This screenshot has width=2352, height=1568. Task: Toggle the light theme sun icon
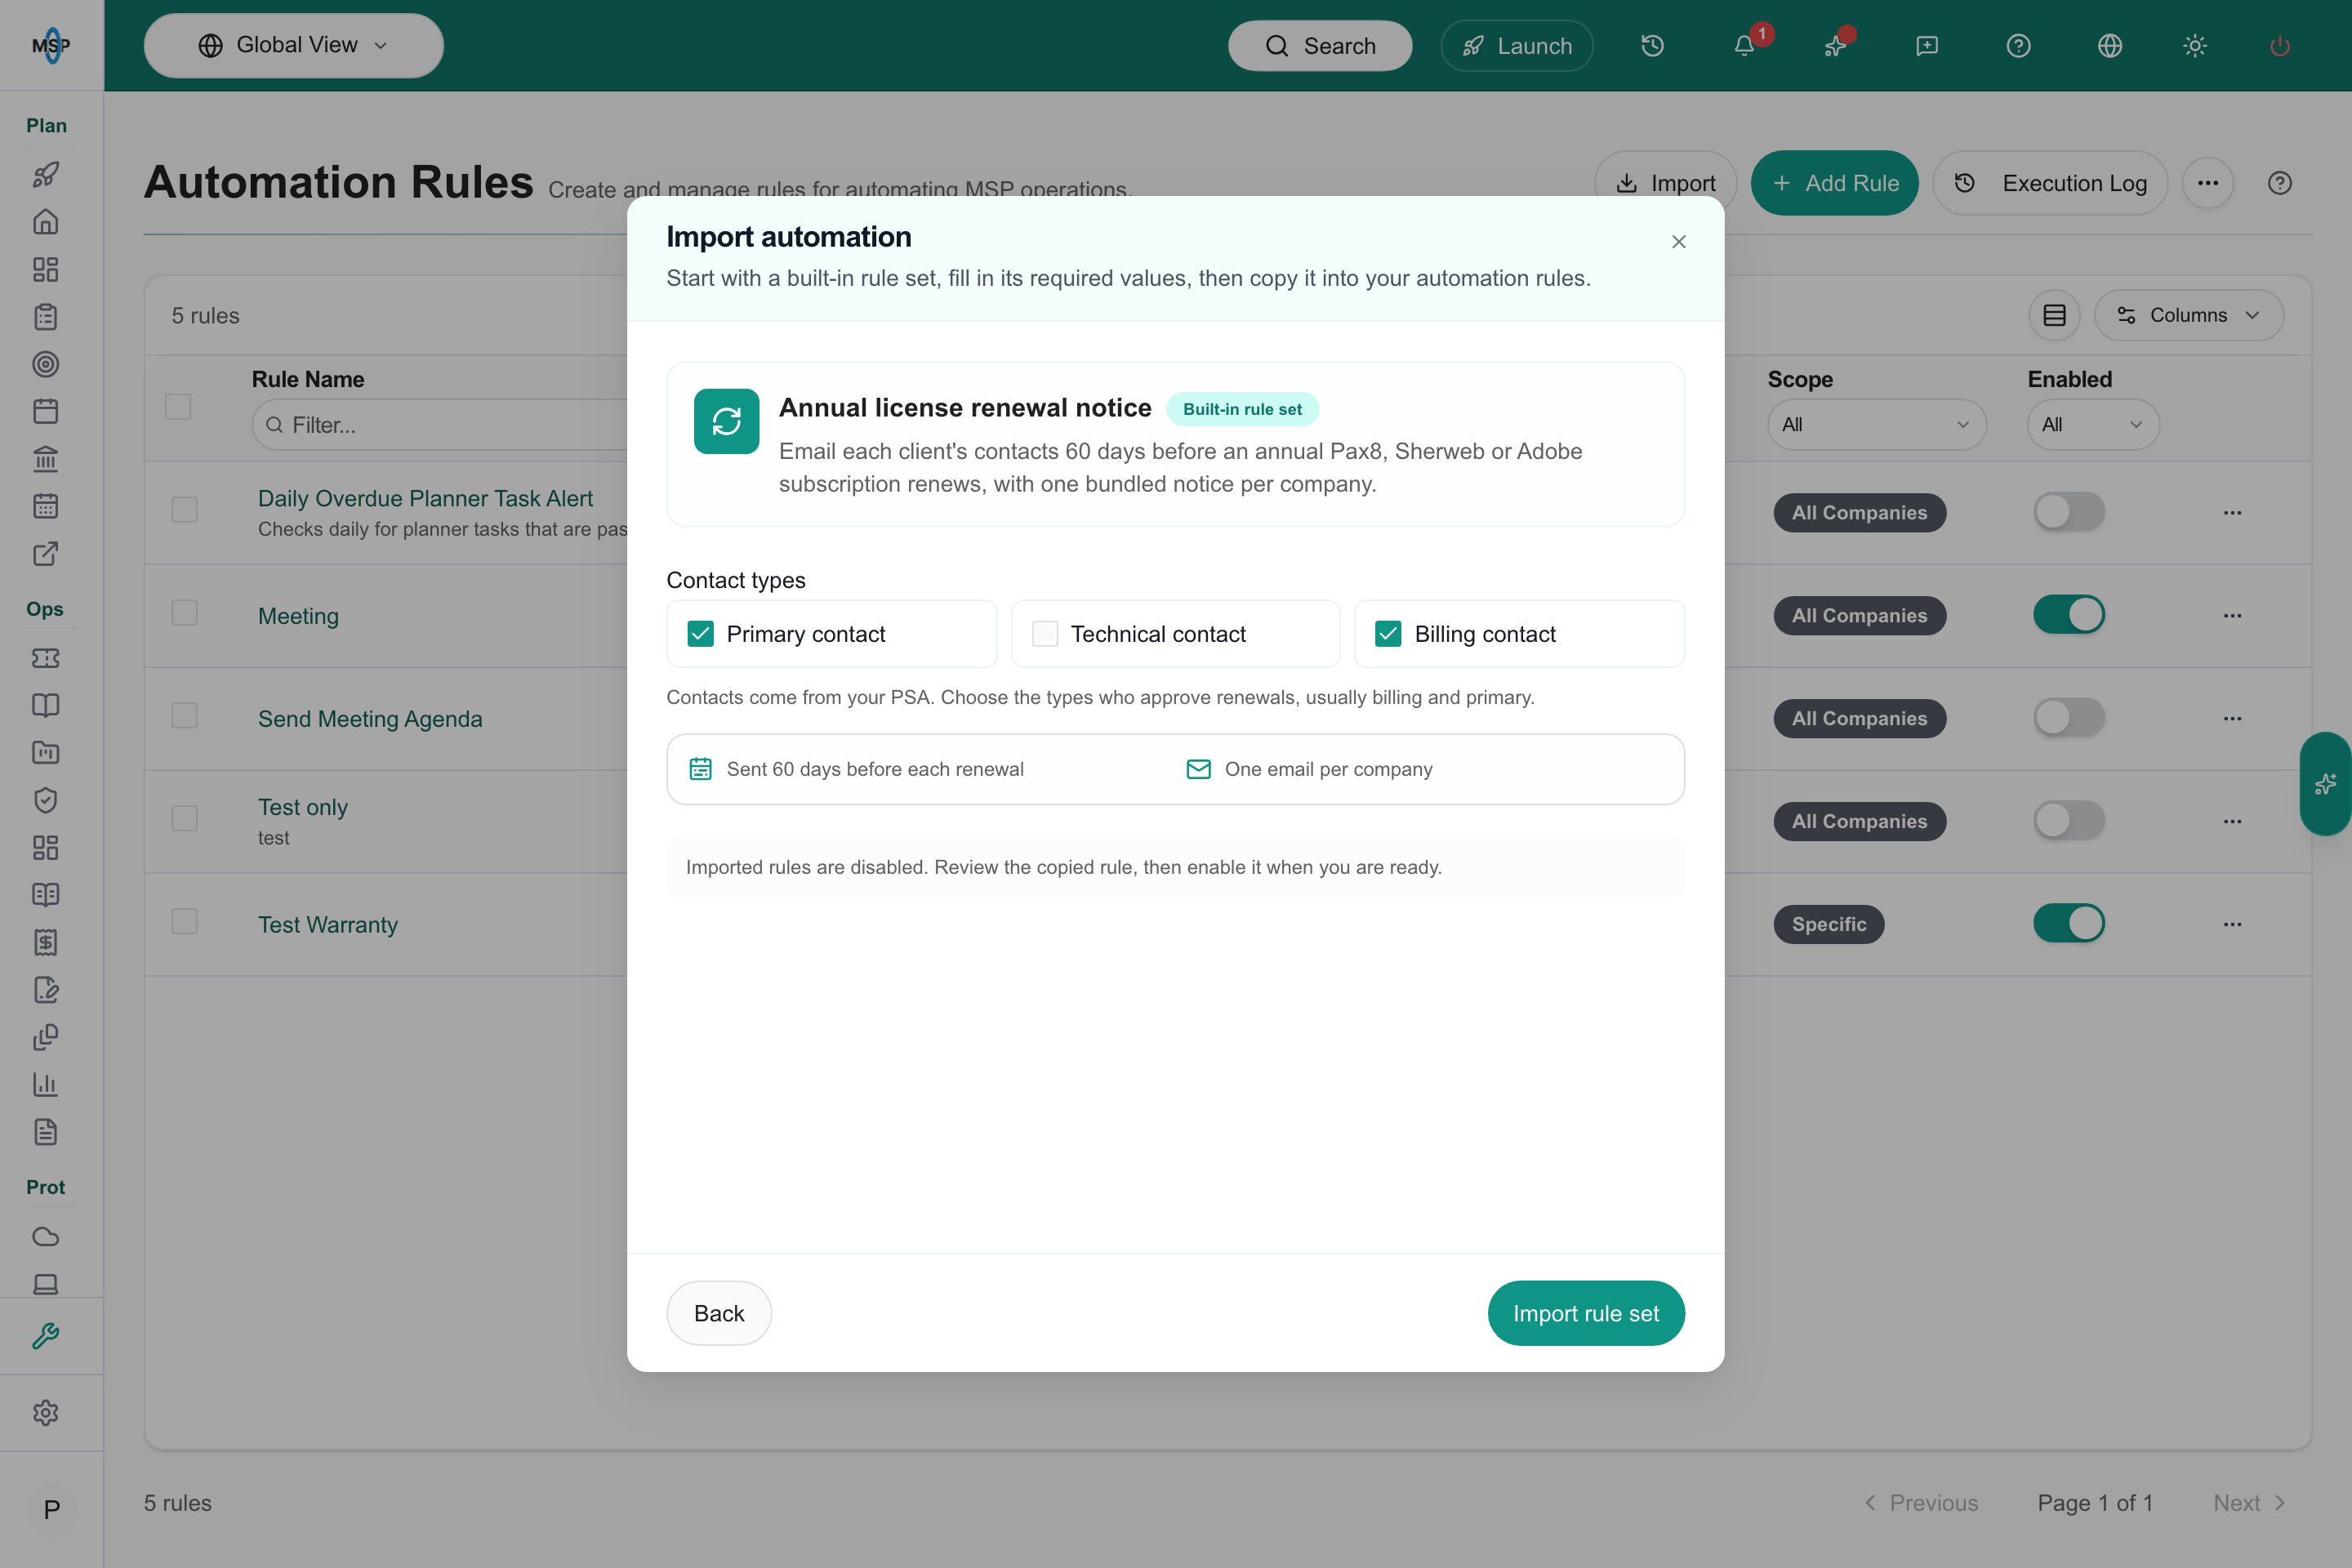[2195, 46]
